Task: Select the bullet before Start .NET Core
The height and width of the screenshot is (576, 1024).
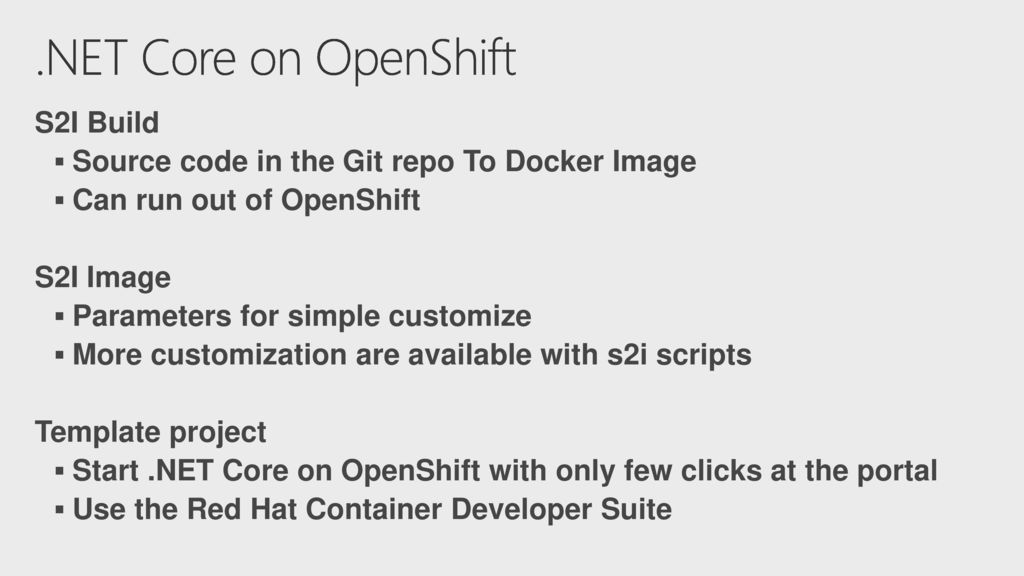Action: coord(59,471)
